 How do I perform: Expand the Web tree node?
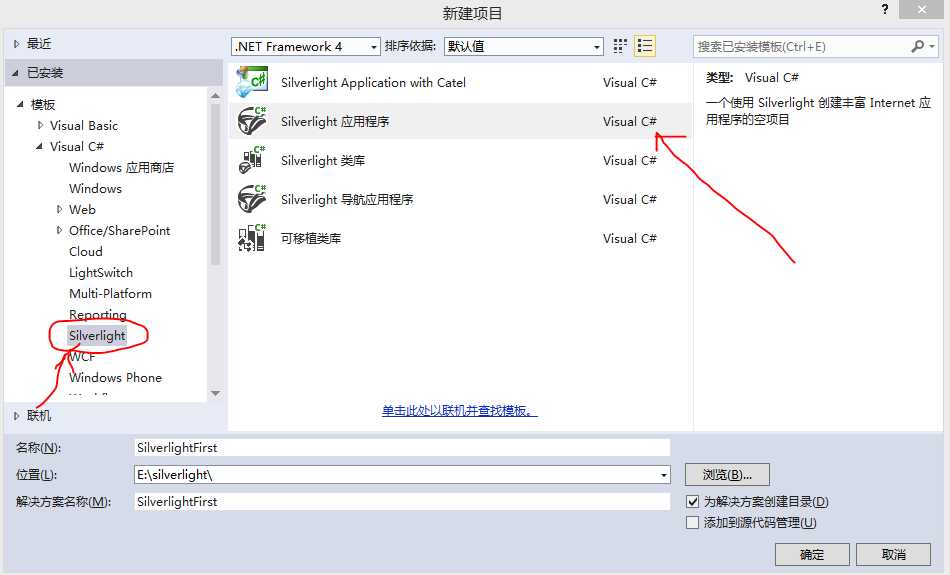[x=59, y=209]
